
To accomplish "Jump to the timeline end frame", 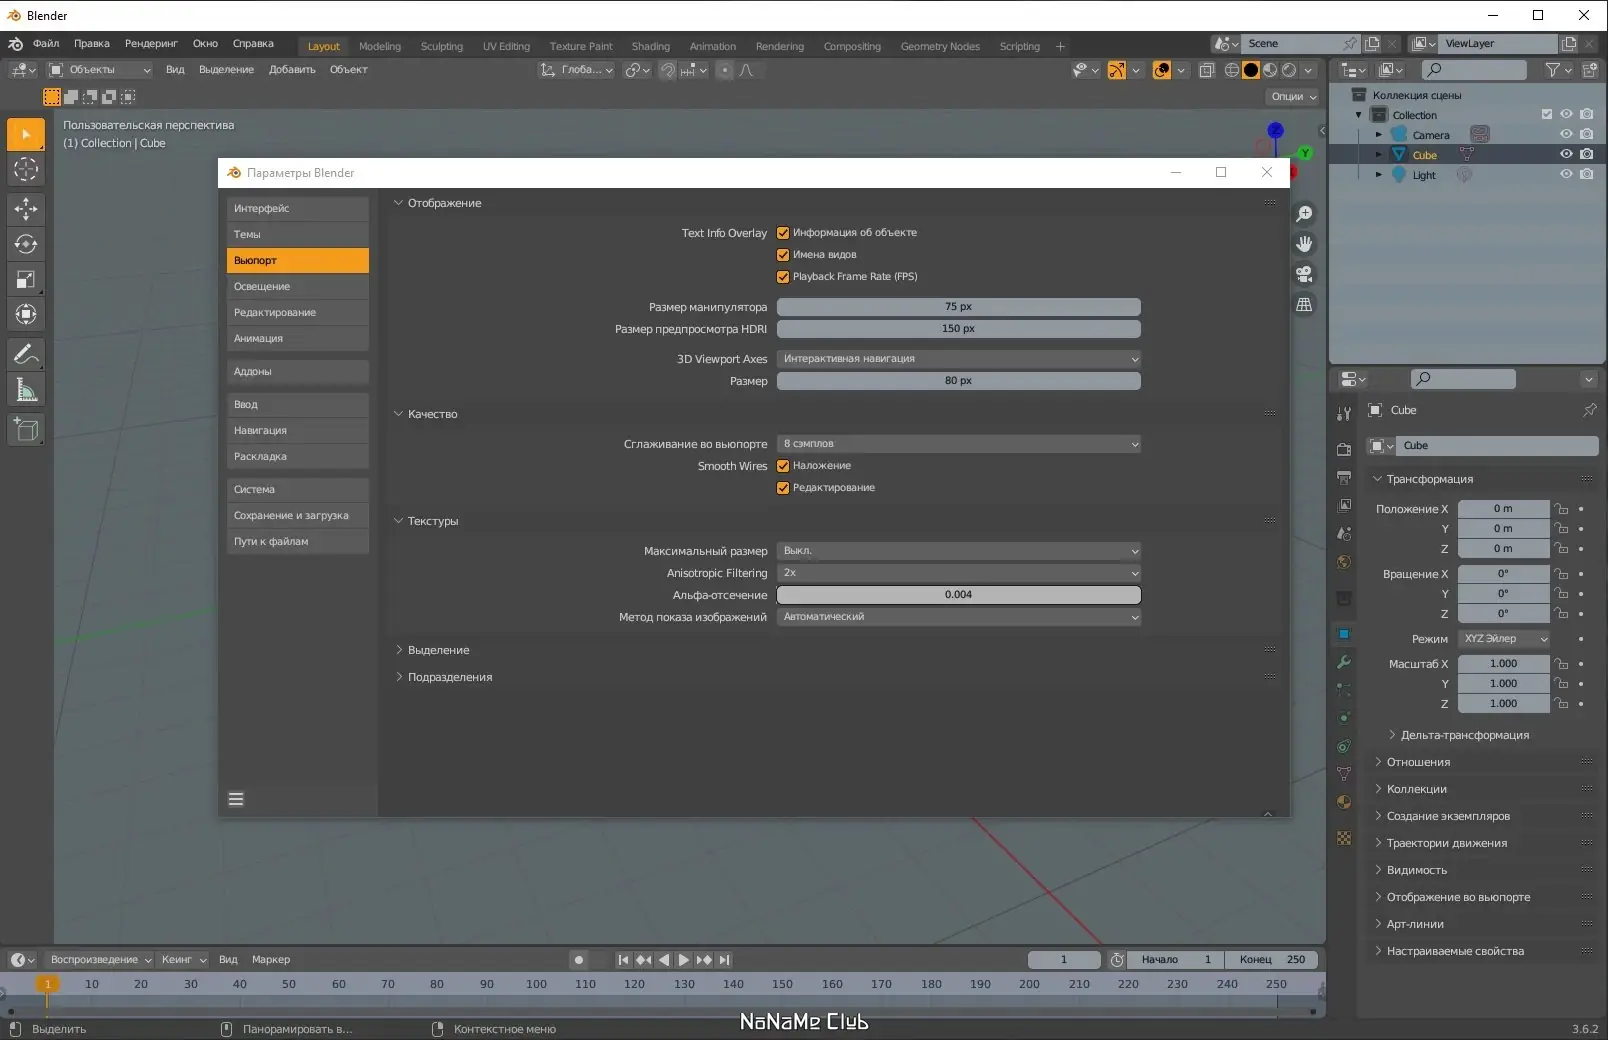I will coord(725,960).
